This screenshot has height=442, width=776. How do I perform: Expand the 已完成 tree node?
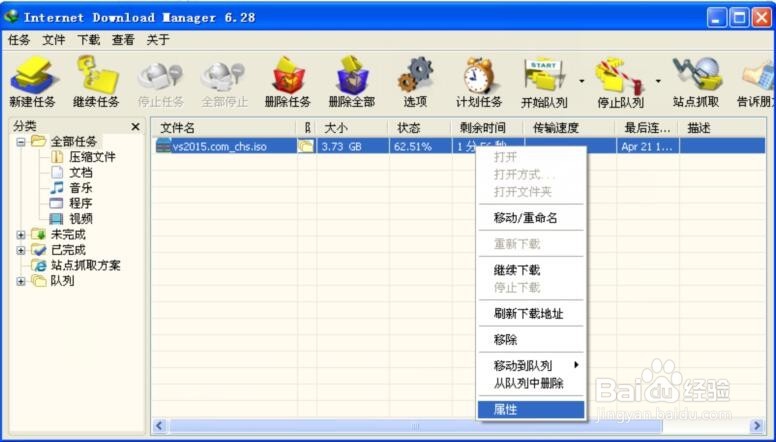click(20, 250)
